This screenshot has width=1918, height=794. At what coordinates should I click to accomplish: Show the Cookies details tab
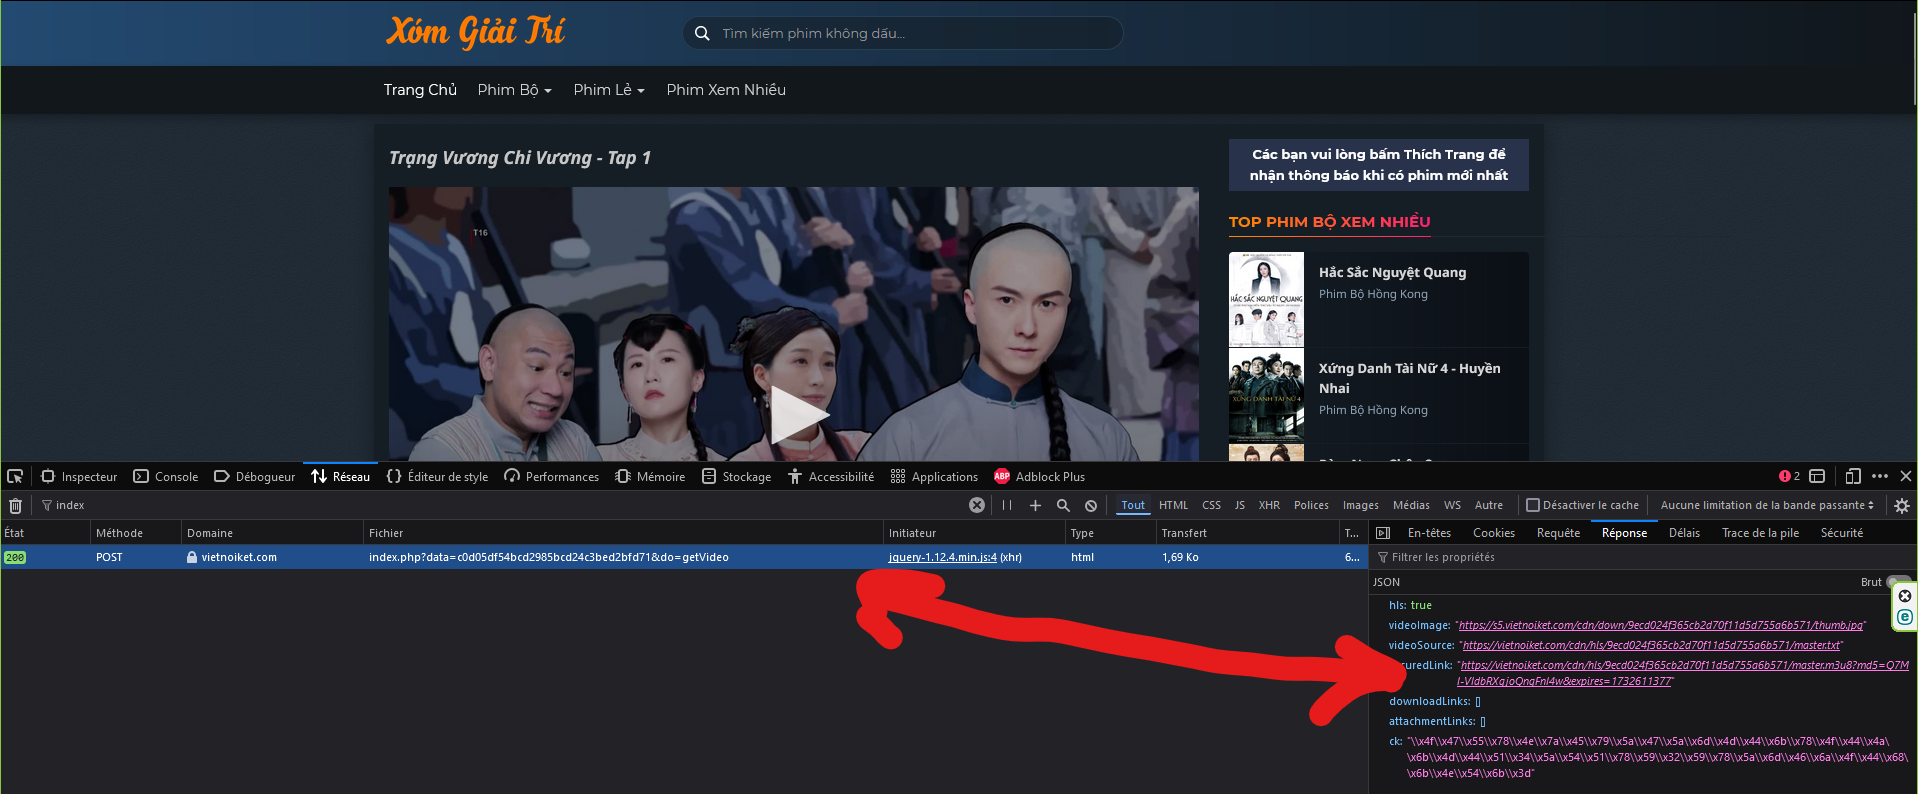[1494, 534]
